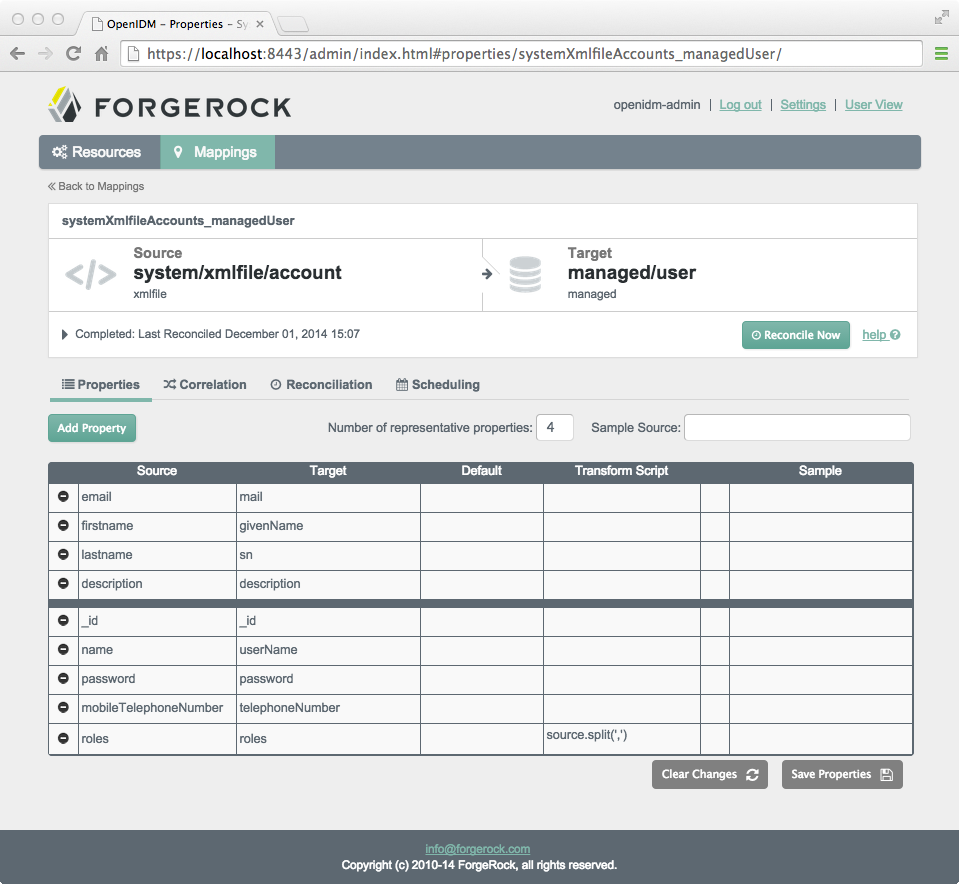The height and width of the screenshot is (884, 959).
Task: Open the Resources menu
Action: (100, 152)
